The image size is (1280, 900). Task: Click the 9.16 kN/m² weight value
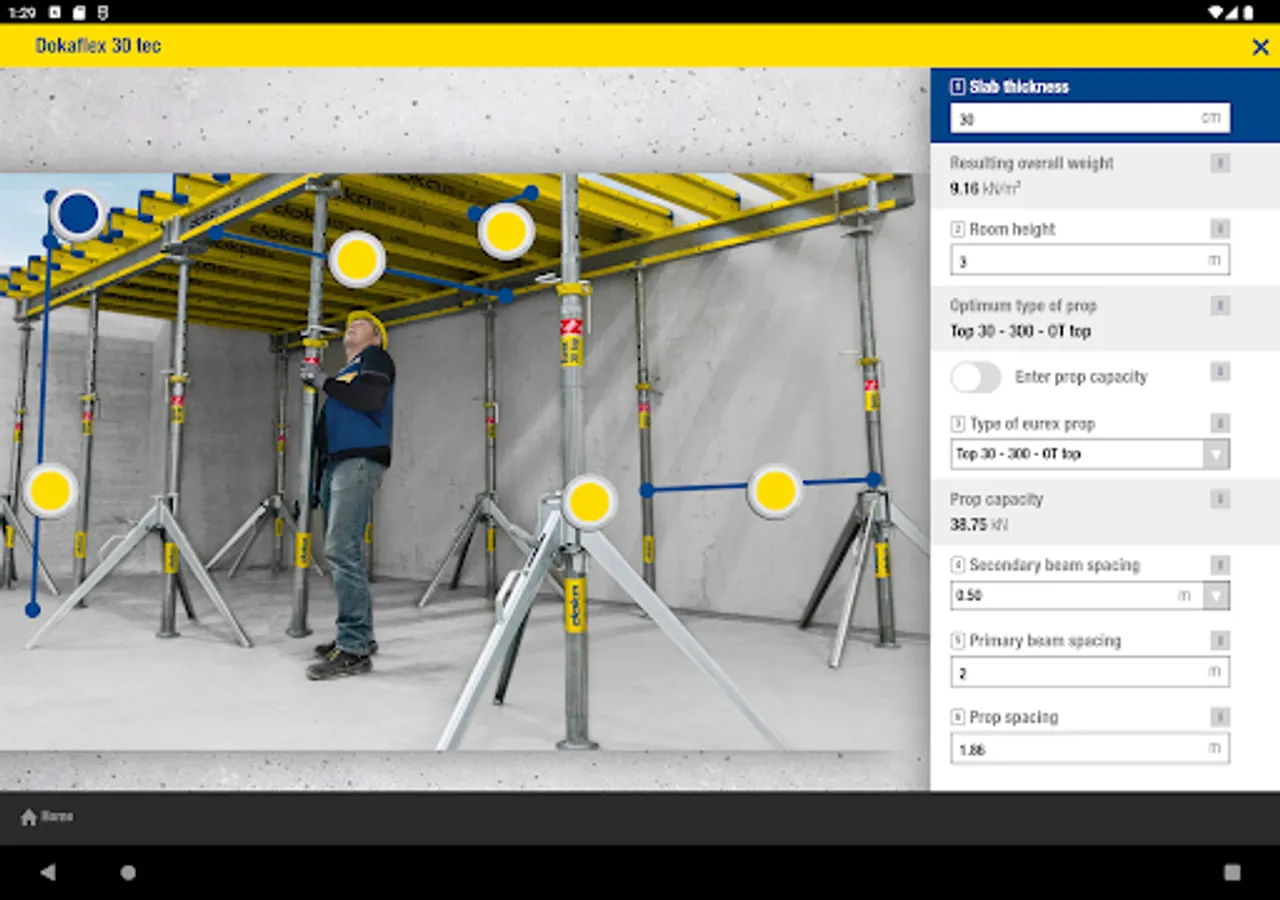pyautogui.click(x=986, y=187)
